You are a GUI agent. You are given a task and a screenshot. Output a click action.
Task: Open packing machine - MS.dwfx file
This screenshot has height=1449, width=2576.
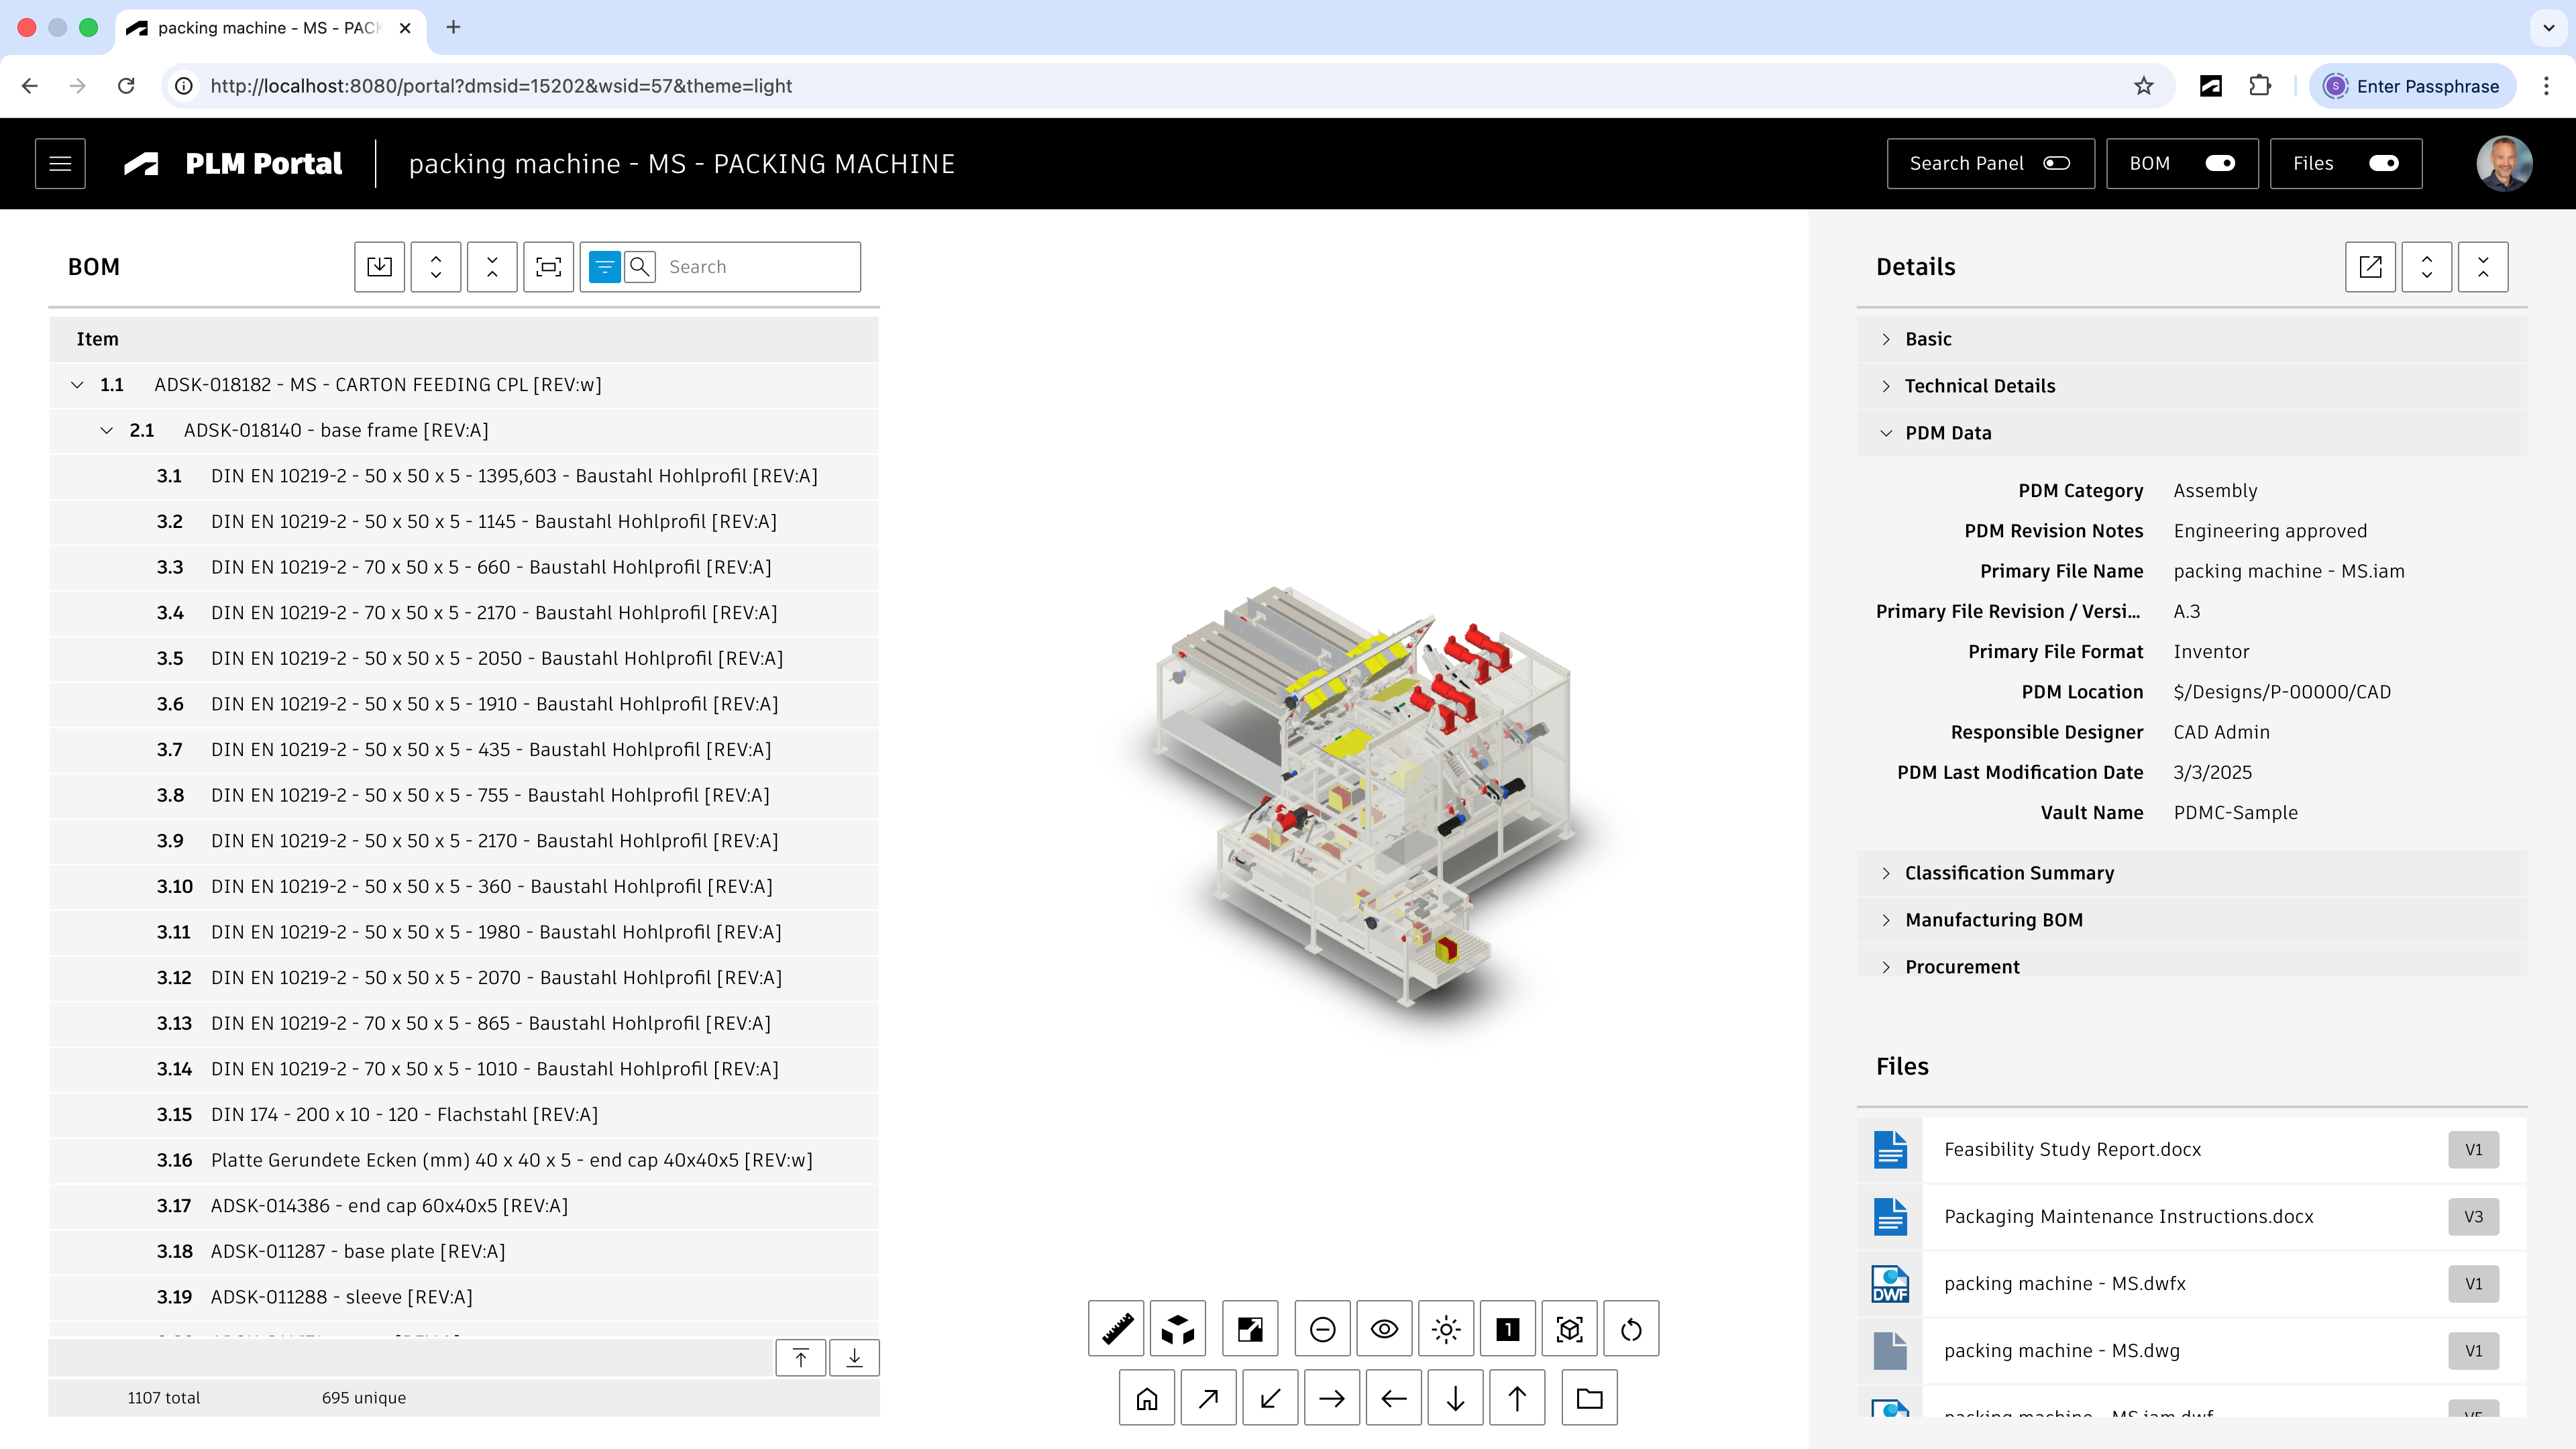2064,1283
